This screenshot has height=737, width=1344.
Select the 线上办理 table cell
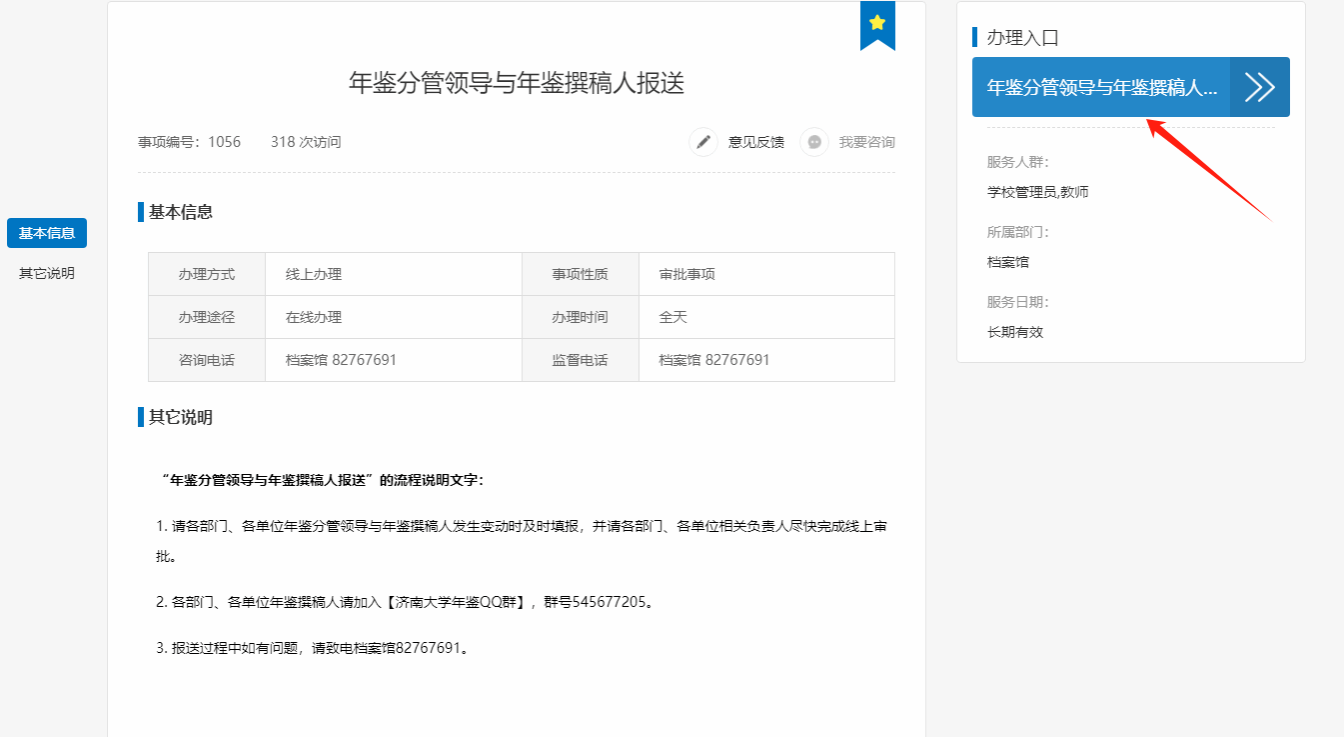click(314, 274)
